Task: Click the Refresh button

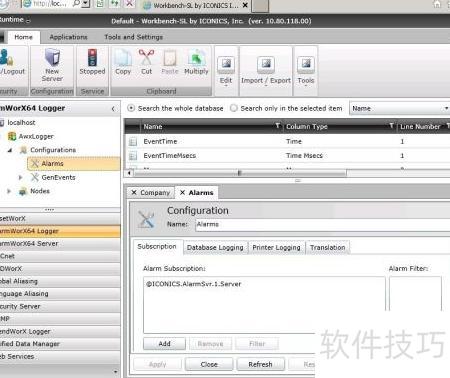Action: [x=260, y=364]
